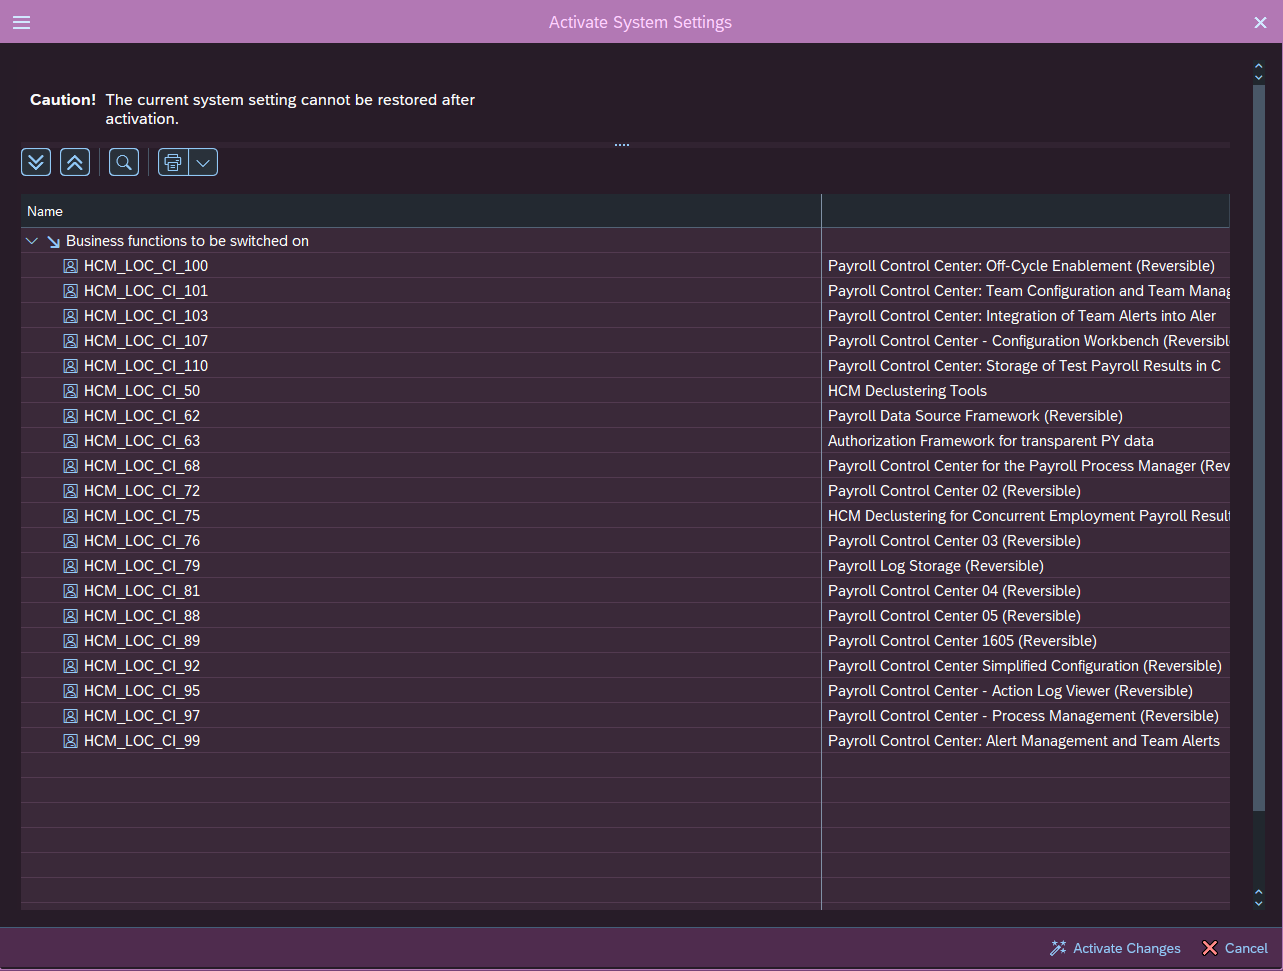
Task: Open the hamburger menu icon
Action: click(x=21, y=22)
